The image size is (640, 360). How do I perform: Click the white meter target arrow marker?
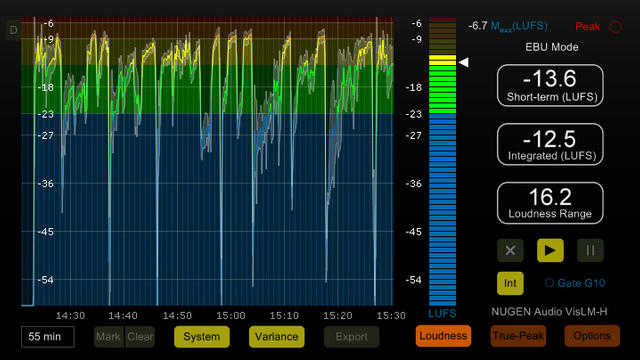tap(463, 62)
